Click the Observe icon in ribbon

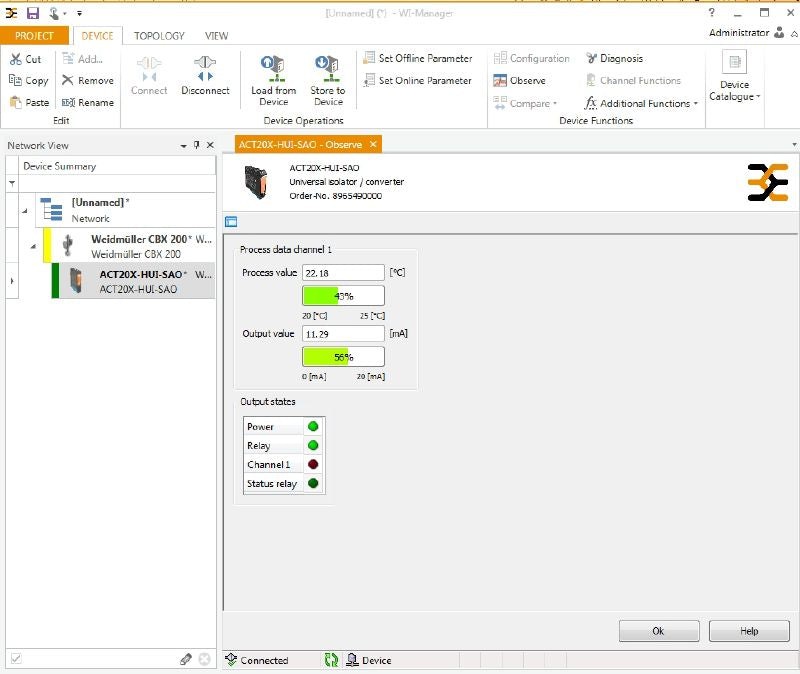coord(501,81)
